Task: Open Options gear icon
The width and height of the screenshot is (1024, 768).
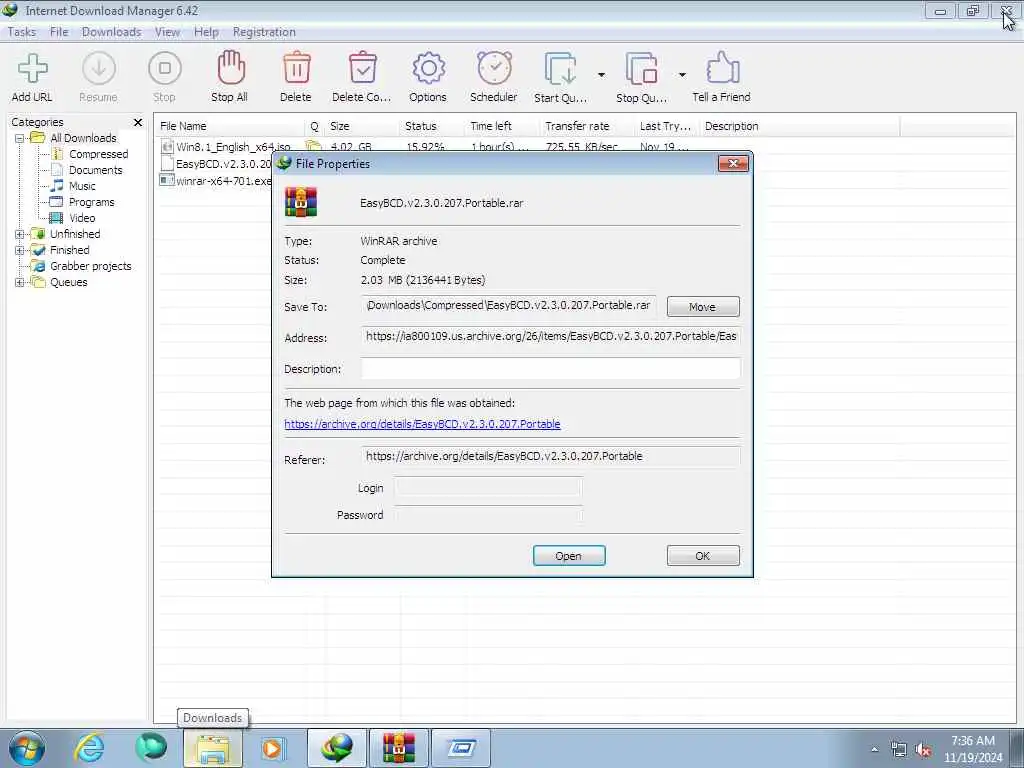Action: [428, 68]
